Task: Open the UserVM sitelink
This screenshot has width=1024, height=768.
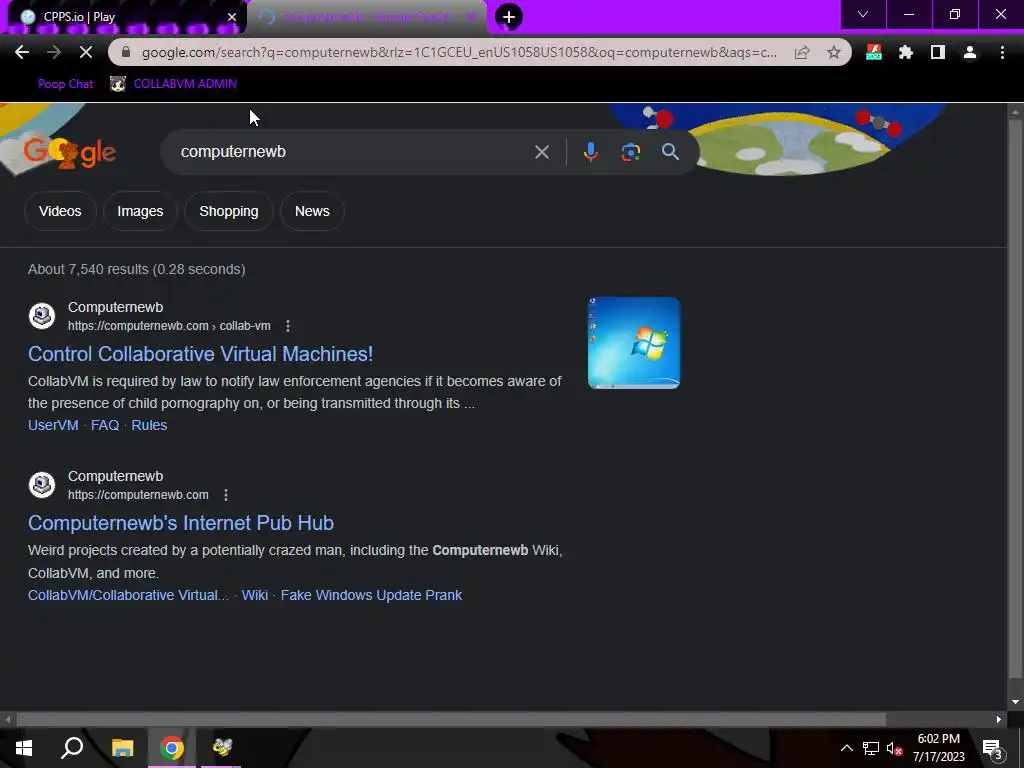Action: [53, 425]
